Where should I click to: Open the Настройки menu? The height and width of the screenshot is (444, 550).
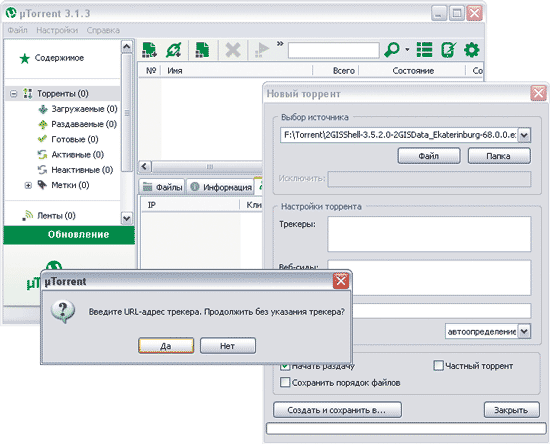click(x=57, y=31)
